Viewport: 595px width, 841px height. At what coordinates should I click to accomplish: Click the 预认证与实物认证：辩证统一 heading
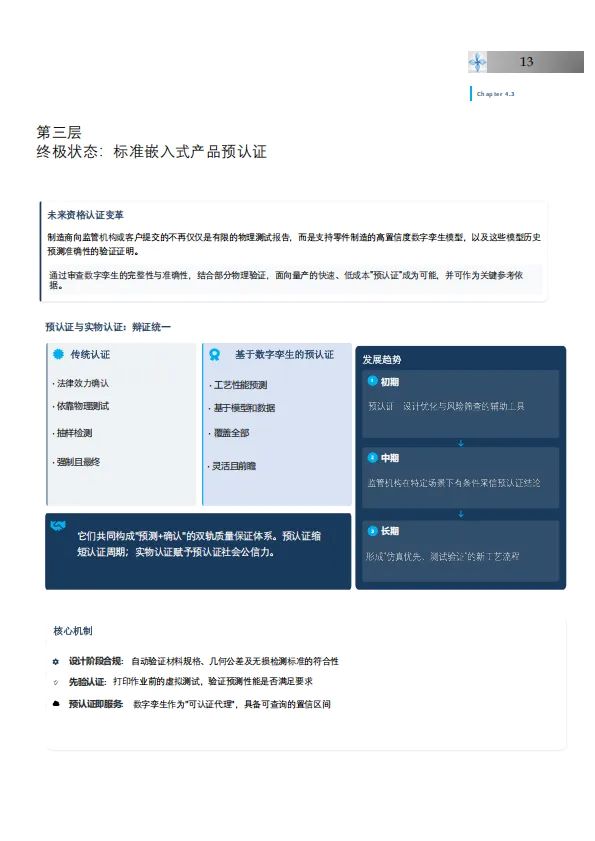pos(108,327)
